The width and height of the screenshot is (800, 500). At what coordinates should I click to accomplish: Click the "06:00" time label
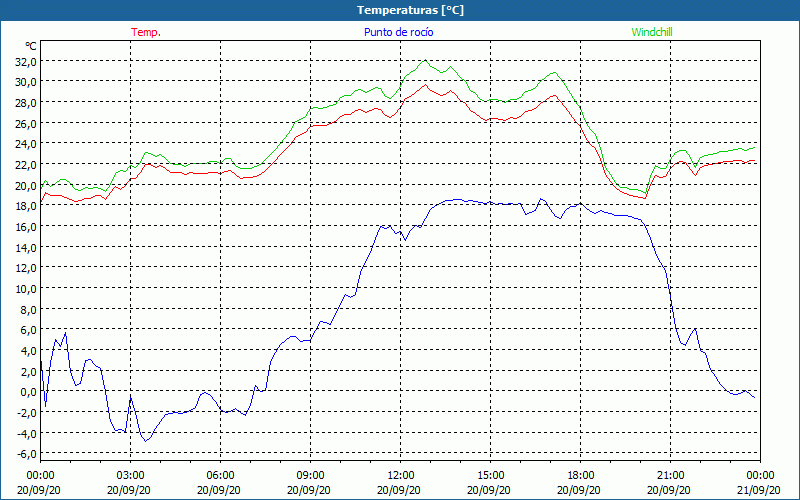pos(220,476)
